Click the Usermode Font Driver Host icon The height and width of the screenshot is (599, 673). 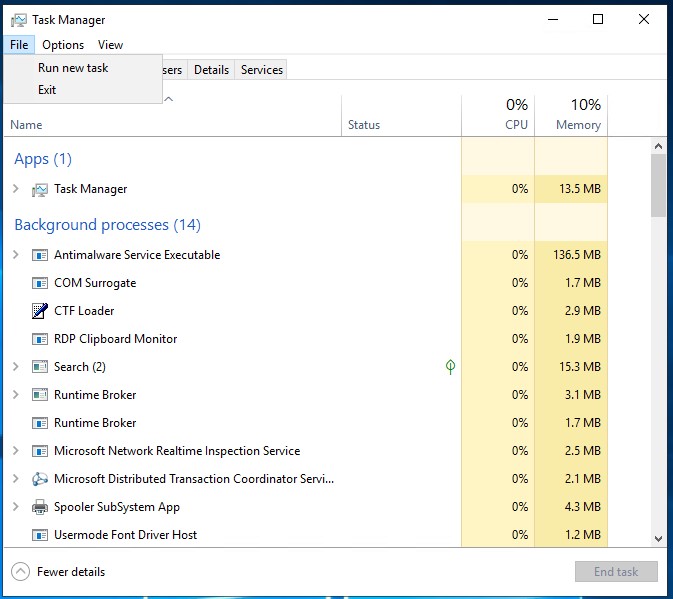click(x=40, y=535)
